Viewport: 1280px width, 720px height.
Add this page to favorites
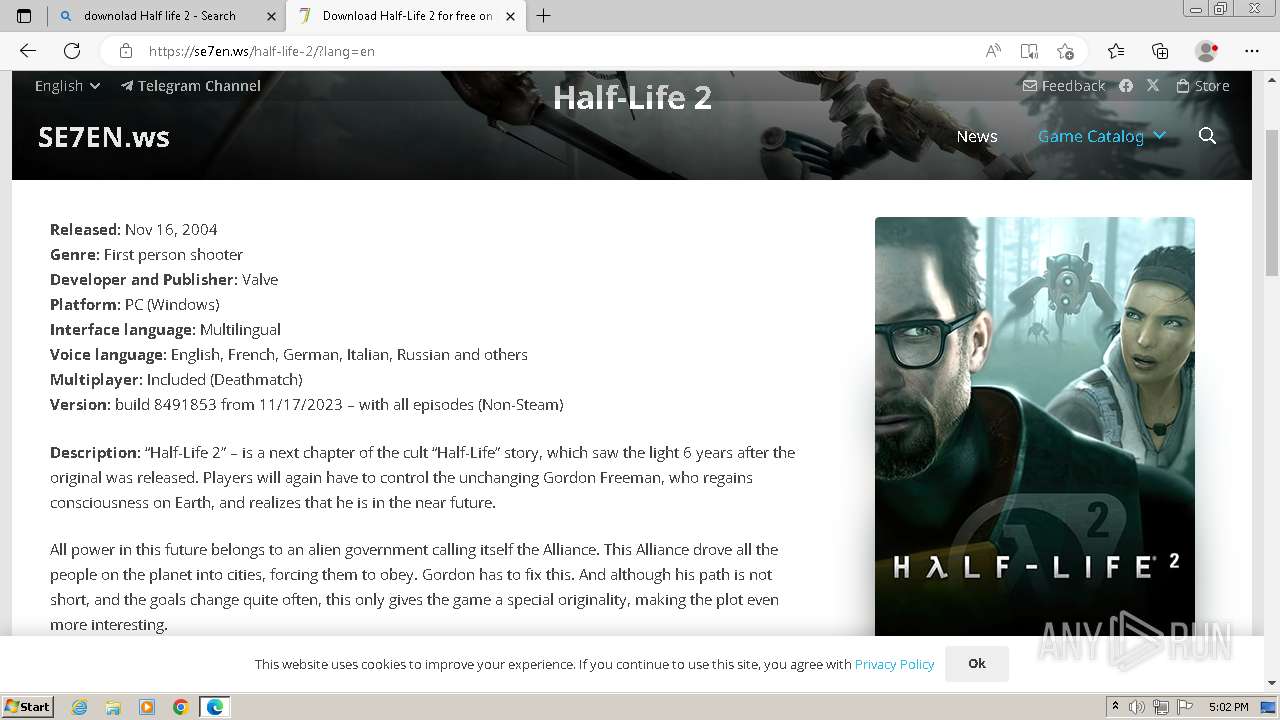pos(1065,51)
